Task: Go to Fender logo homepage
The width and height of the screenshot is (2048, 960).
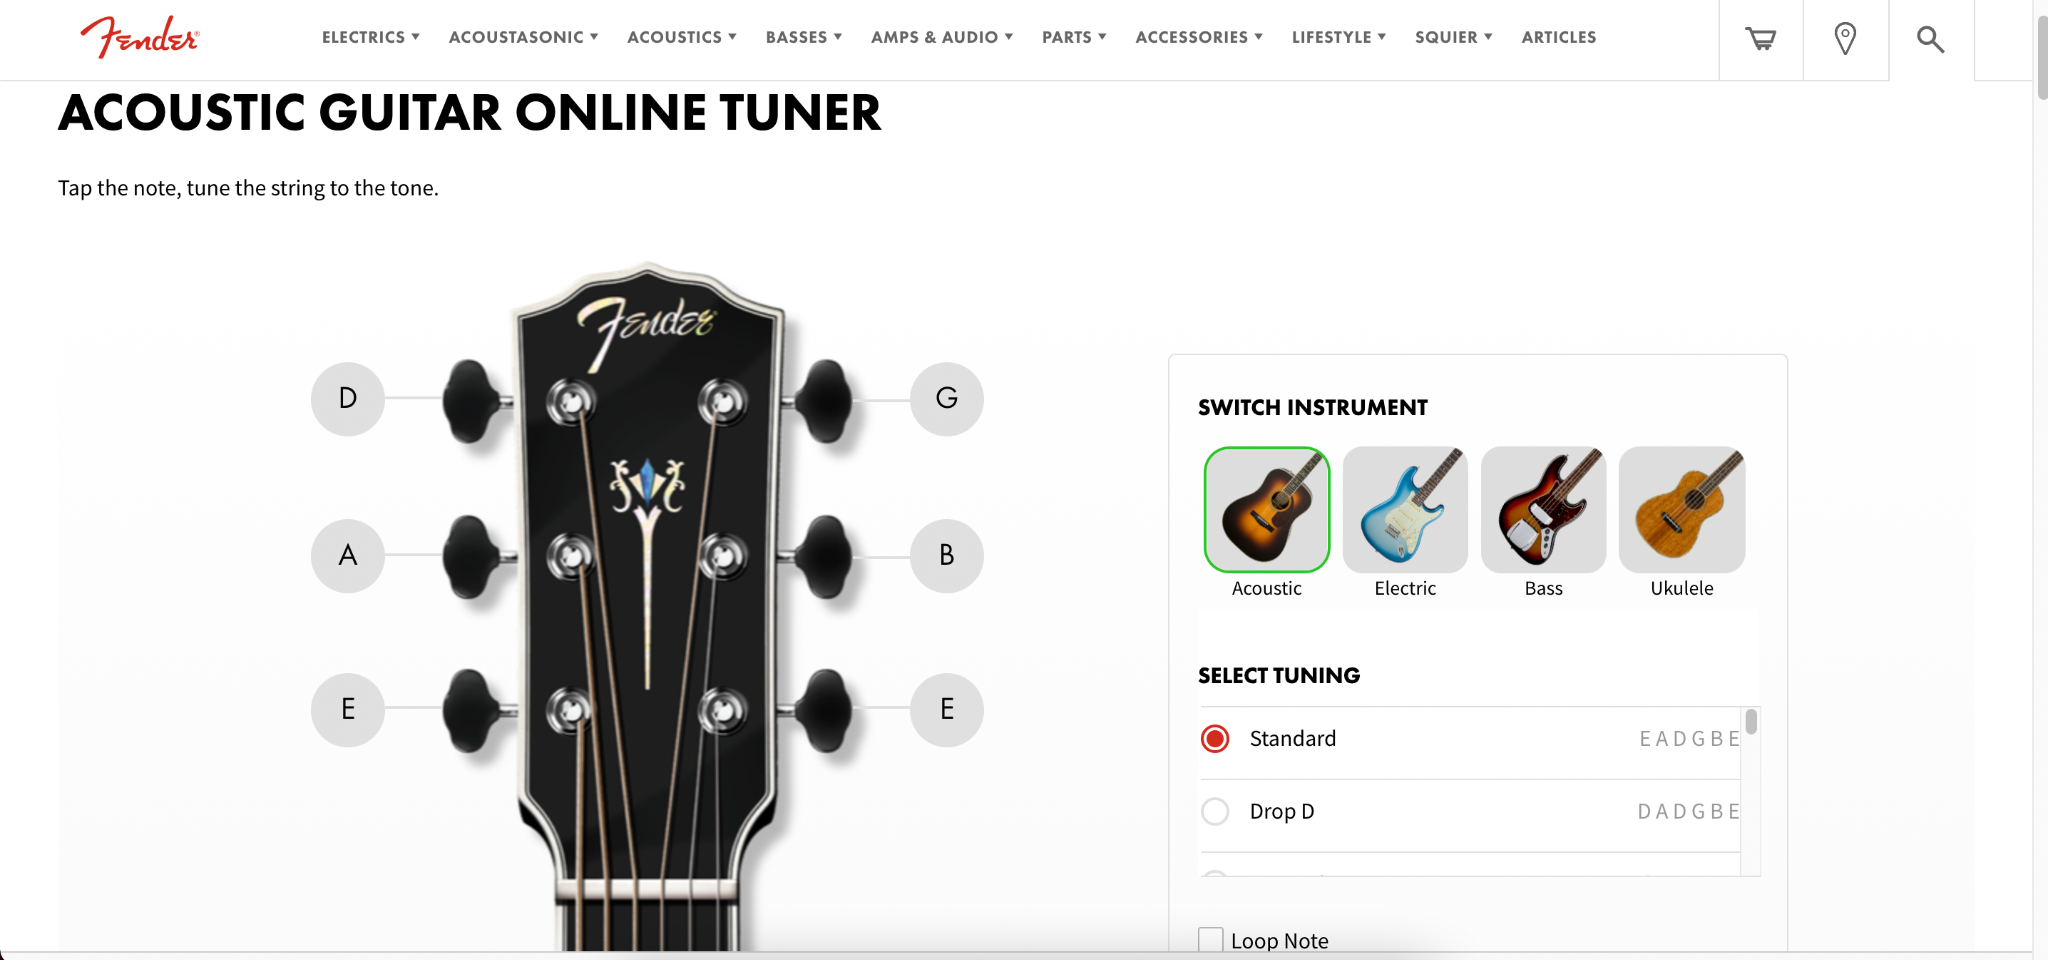Action: coord(140,37)
